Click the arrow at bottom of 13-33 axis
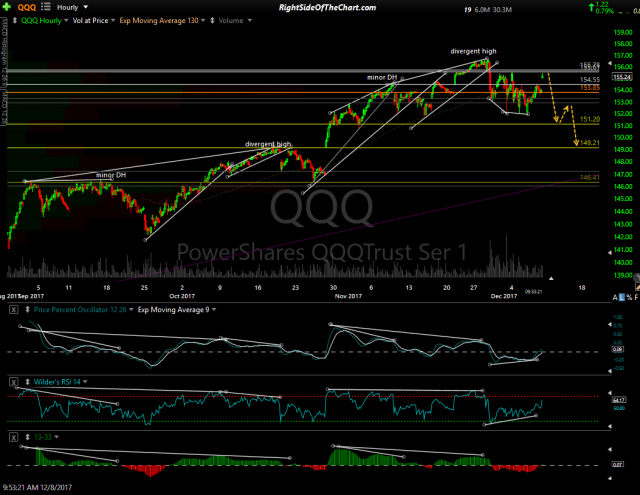Image resolution: width=640 pixels, height=495 pixels. (x=610, y=478)
